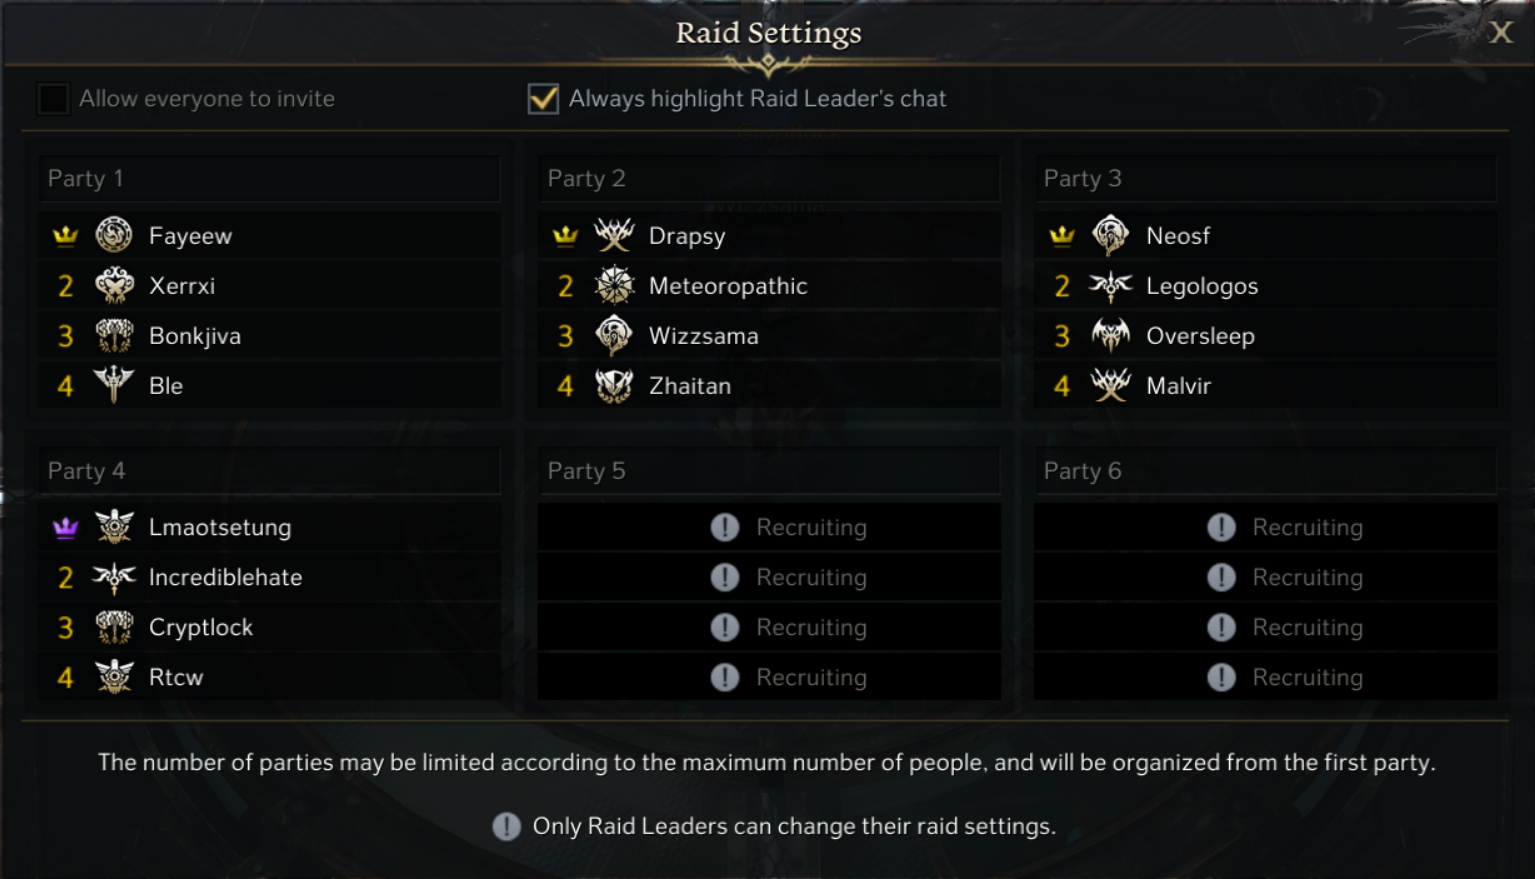
Task: Click the class icon next to Fayeew
Action: coord(114,236)
